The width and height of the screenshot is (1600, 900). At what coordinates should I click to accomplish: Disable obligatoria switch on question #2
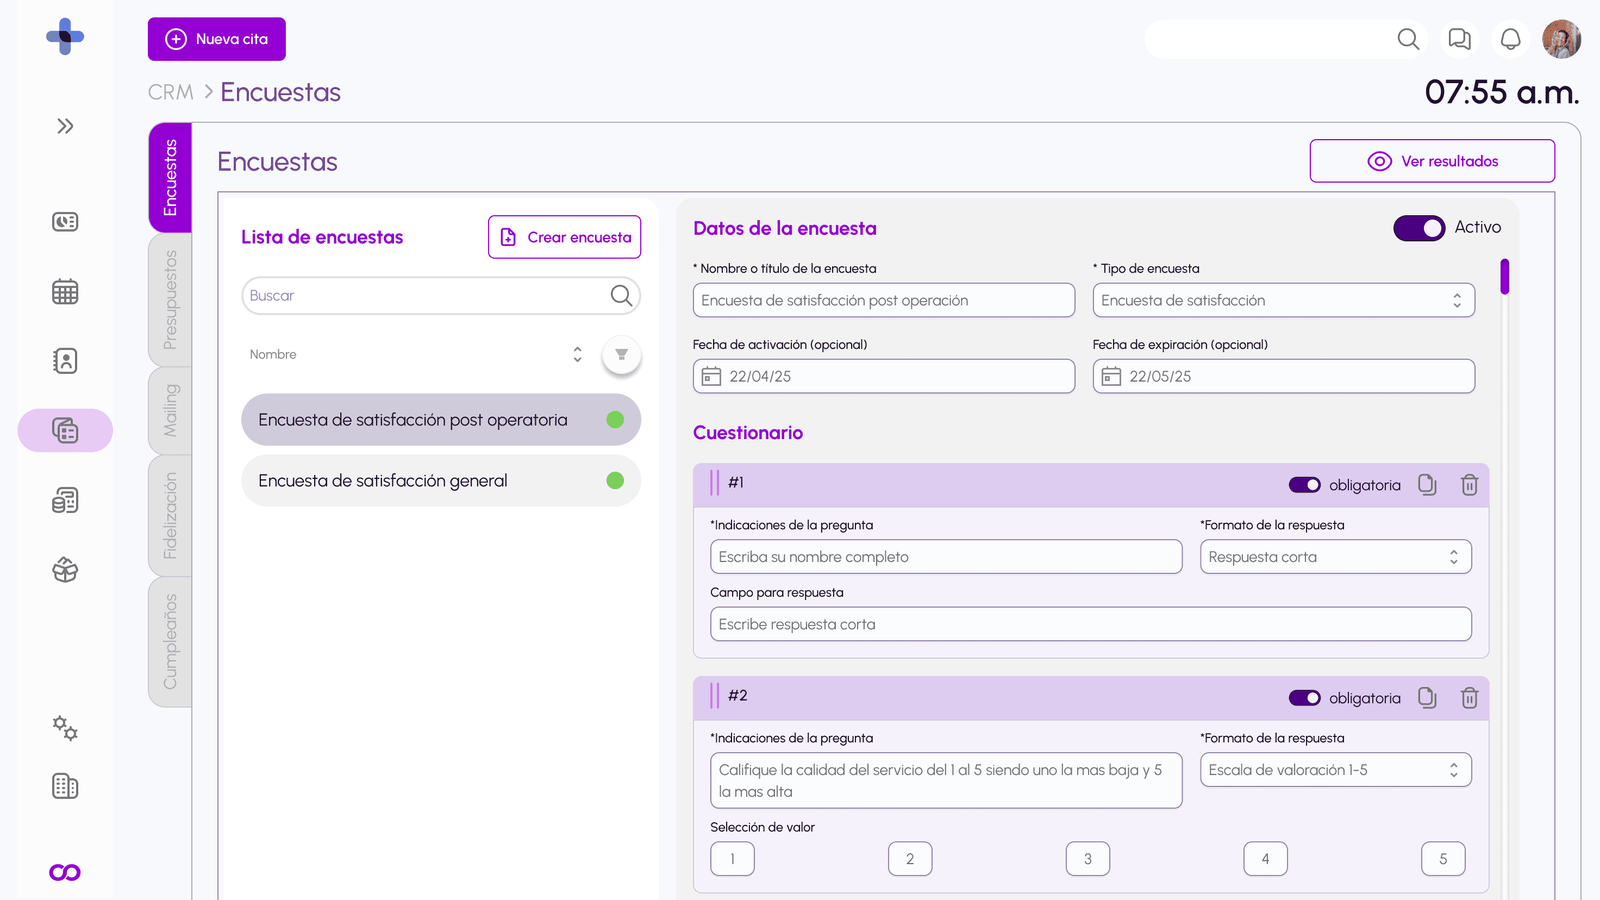[1304, 698]
